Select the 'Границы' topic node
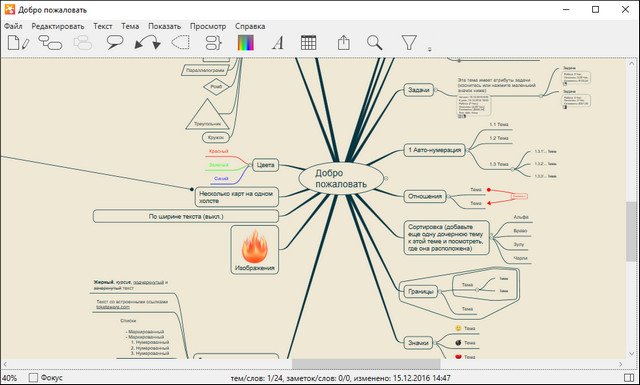Screen dimensions: 640x385 click(421, 292)
